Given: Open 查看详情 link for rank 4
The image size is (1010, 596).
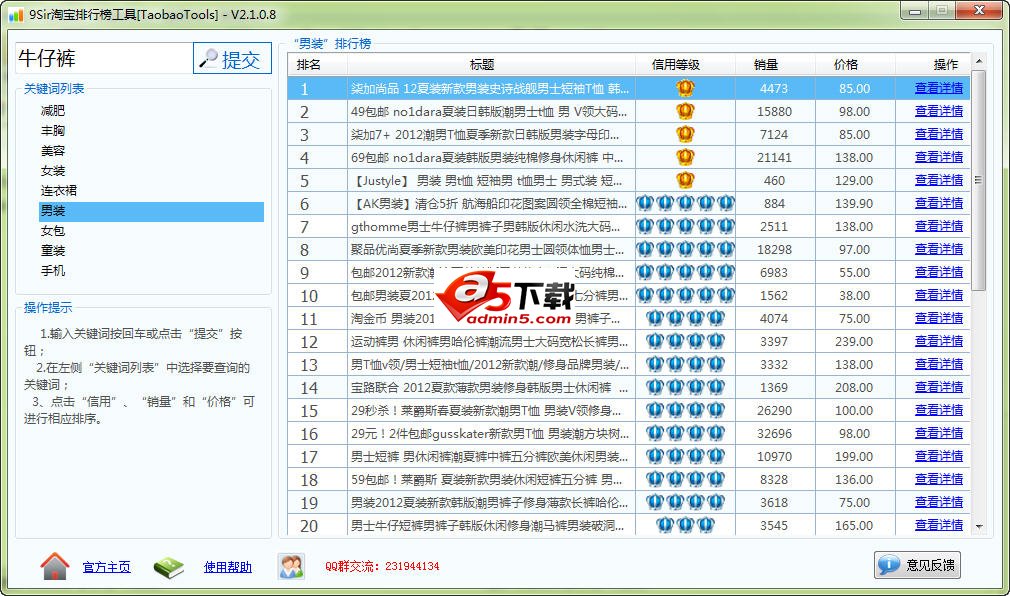Looking at the screenshot, I should tap(939, 157).
